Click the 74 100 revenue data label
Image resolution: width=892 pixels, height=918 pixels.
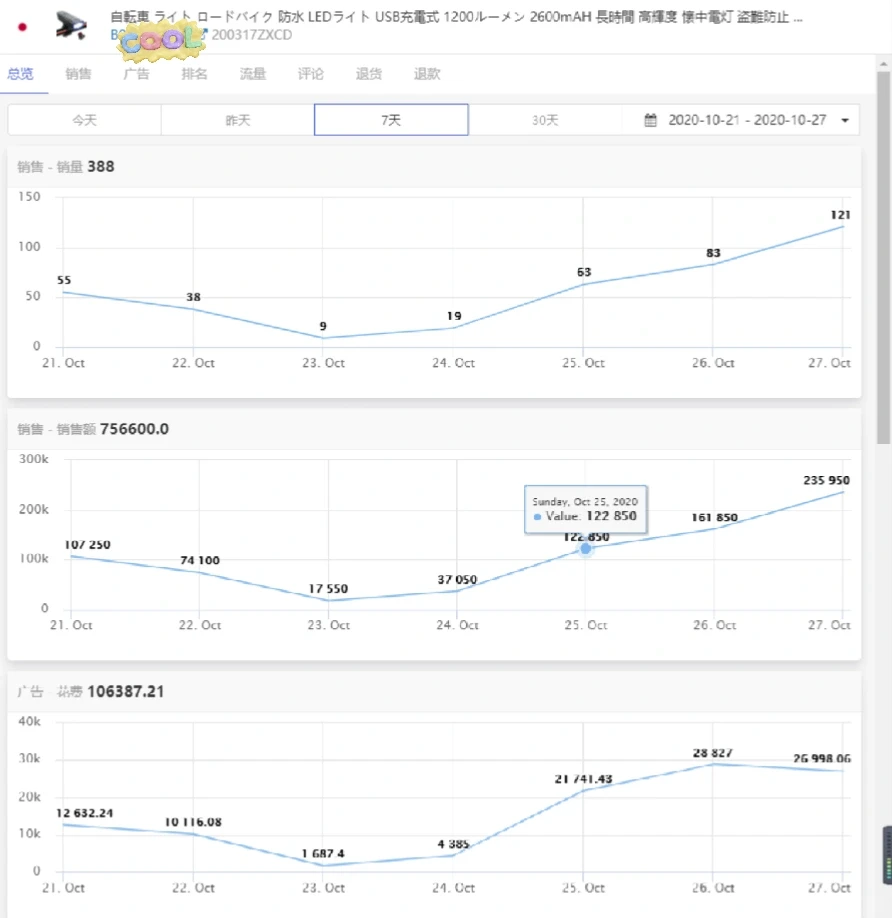200,560
